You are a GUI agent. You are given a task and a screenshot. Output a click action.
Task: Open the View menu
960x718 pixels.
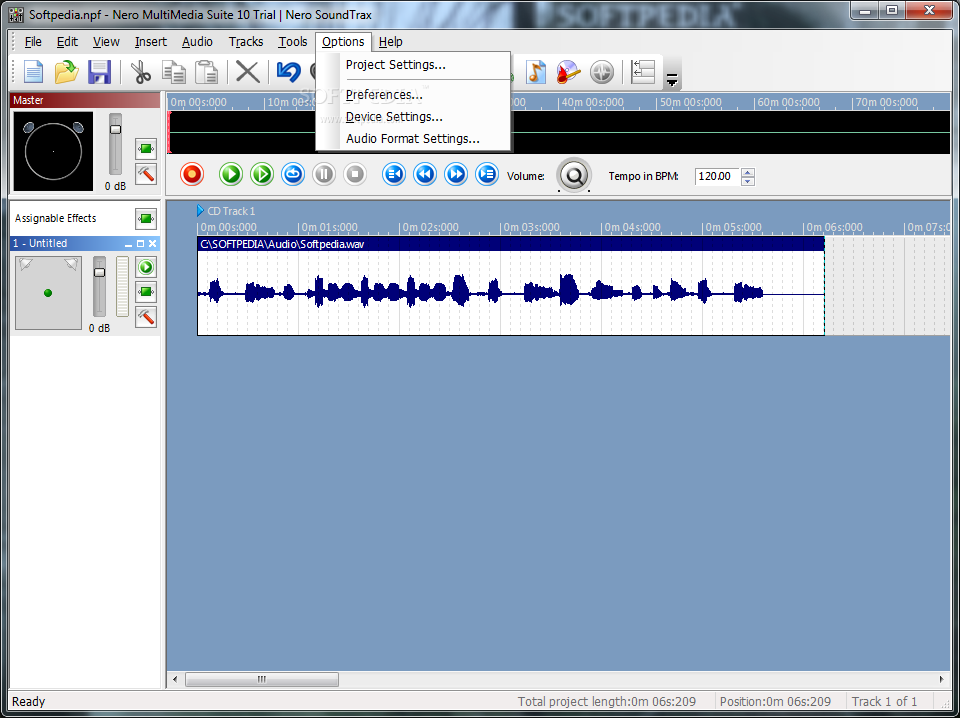[x=106, y=42]
